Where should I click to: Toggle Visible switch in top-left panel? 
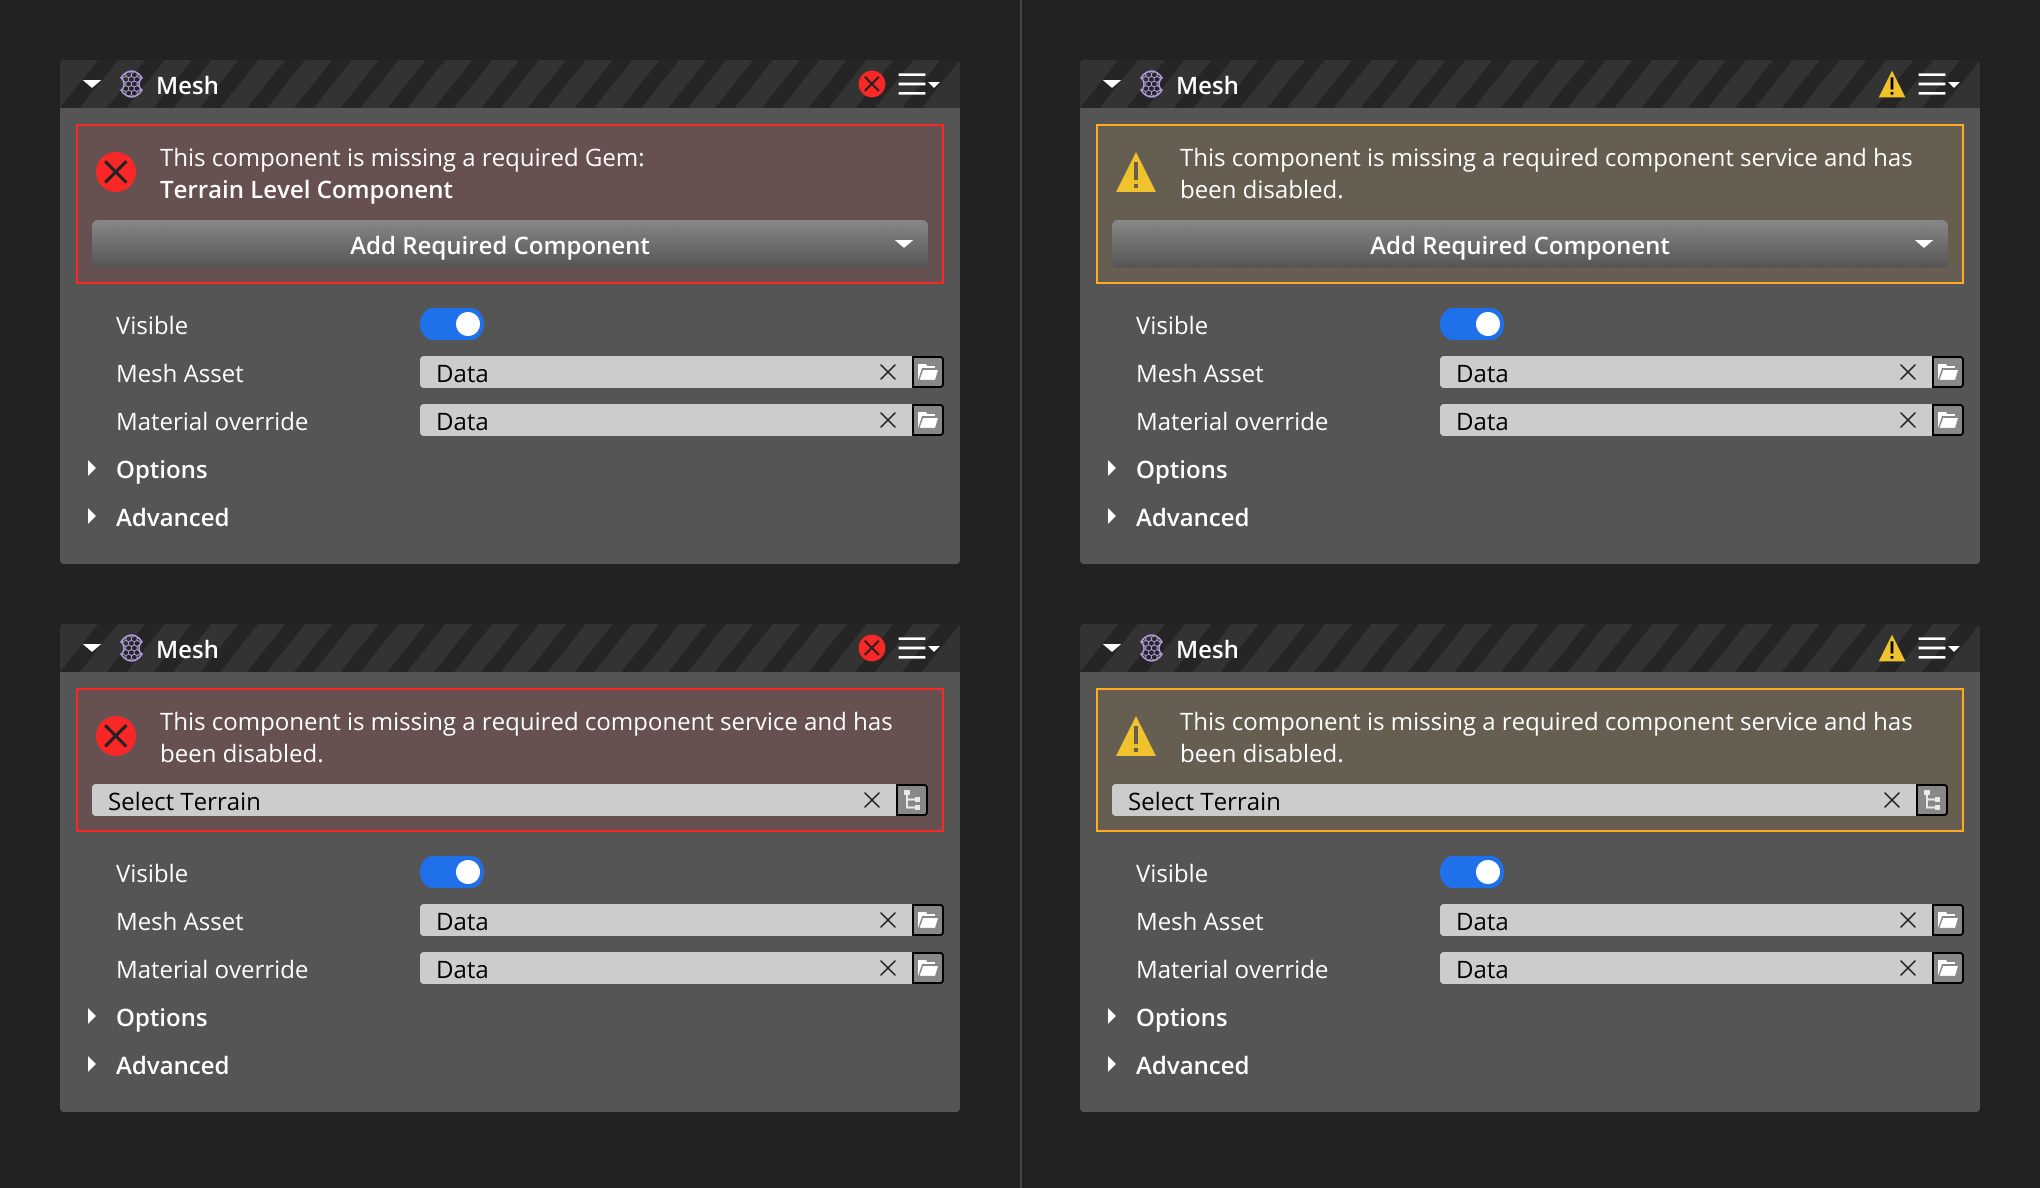454,322
